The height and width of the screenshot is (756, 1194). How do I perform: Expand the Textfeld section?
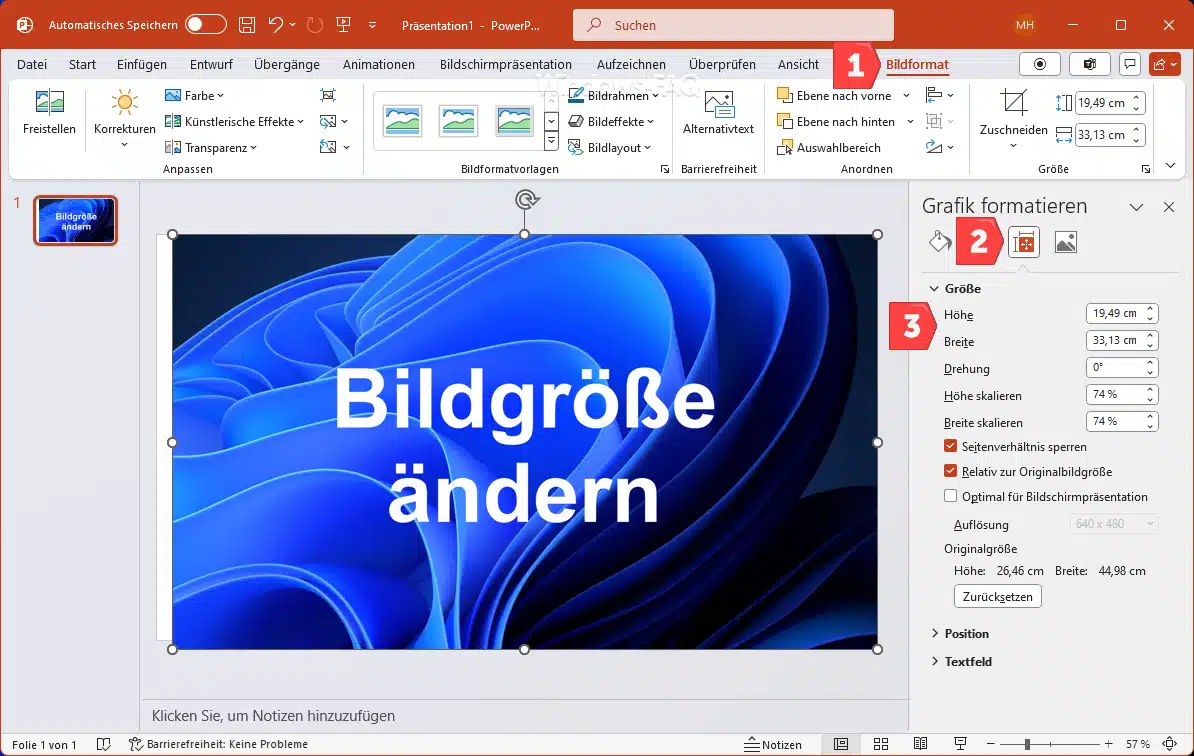pyautogui.click(x=968, y=662)
